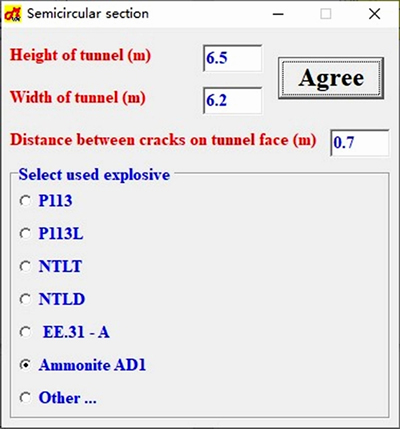Screen dimensions: 400x429
Task: Click the Width of tunnel input field
Action: (x=233, y=100)
